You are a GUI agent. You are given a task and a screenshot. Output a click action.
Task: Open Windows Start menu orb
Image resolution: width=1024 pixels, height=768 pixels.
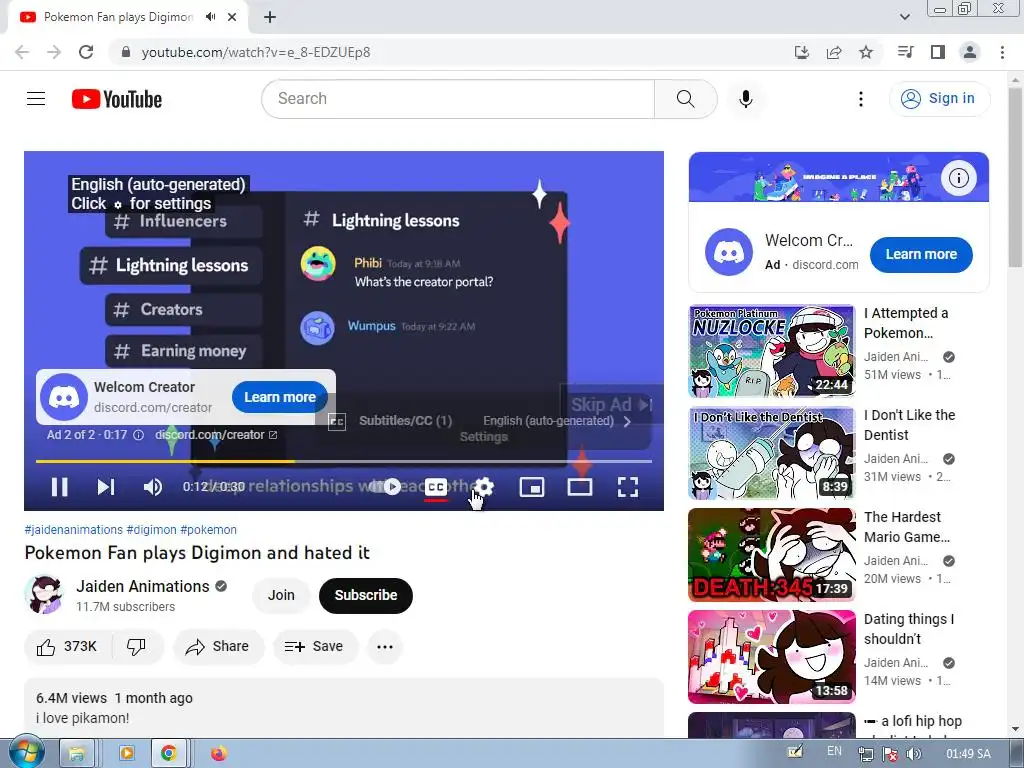(26, 752)
